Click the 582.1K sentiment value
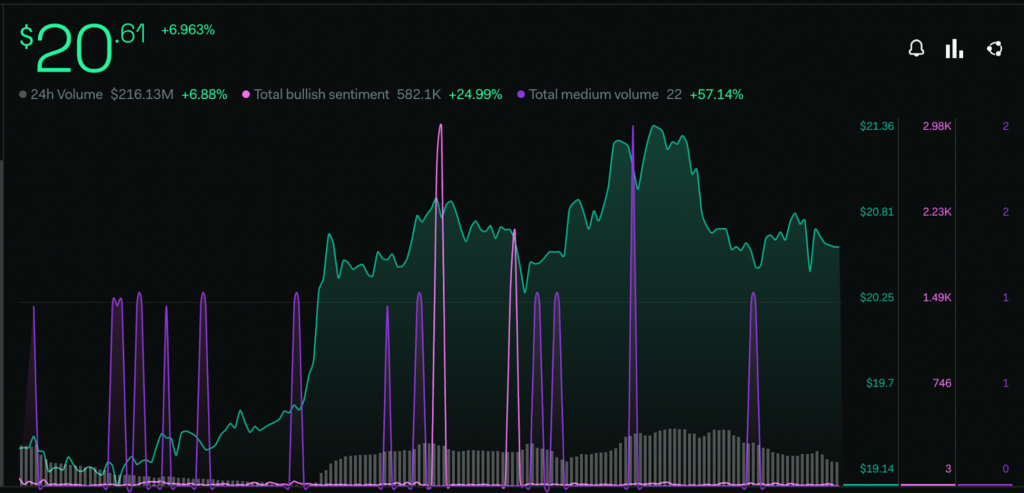Viewport: 1024px width, 493px height. (419, 95)
